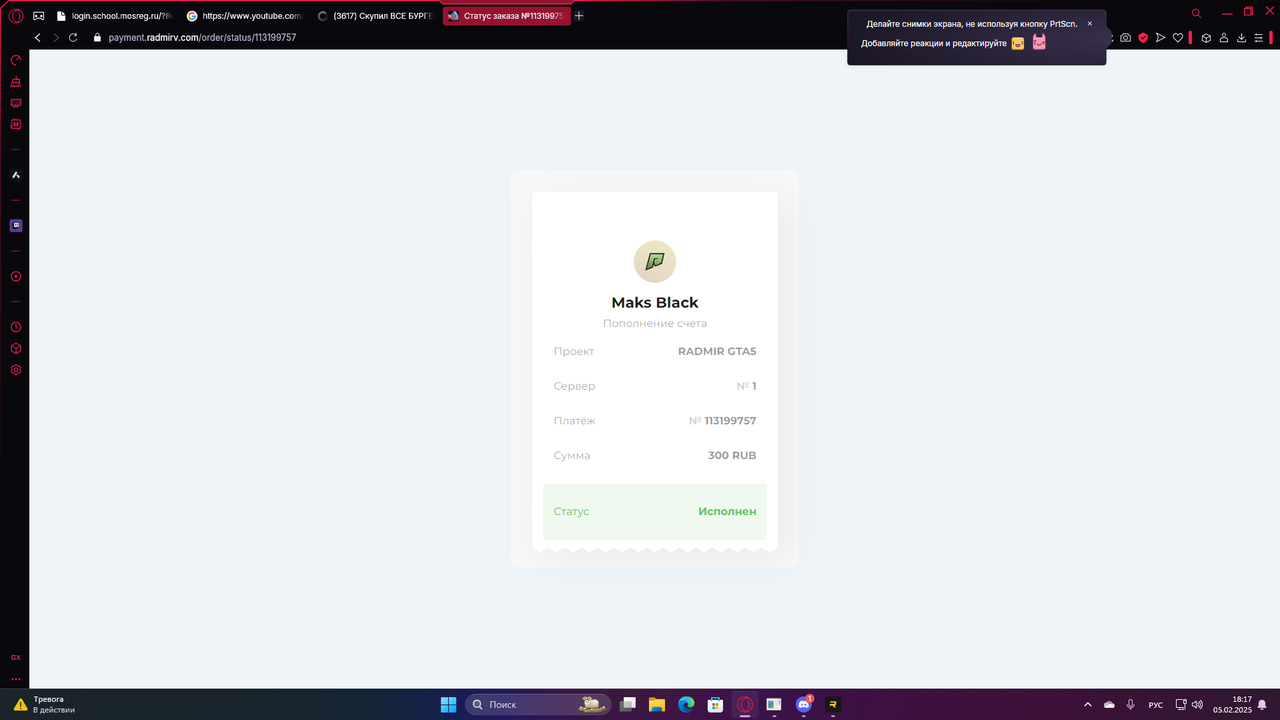This screenshot has height=720, width=1280.
Task: Open the Player icon in the sidebar
Action: pos(16,276)
